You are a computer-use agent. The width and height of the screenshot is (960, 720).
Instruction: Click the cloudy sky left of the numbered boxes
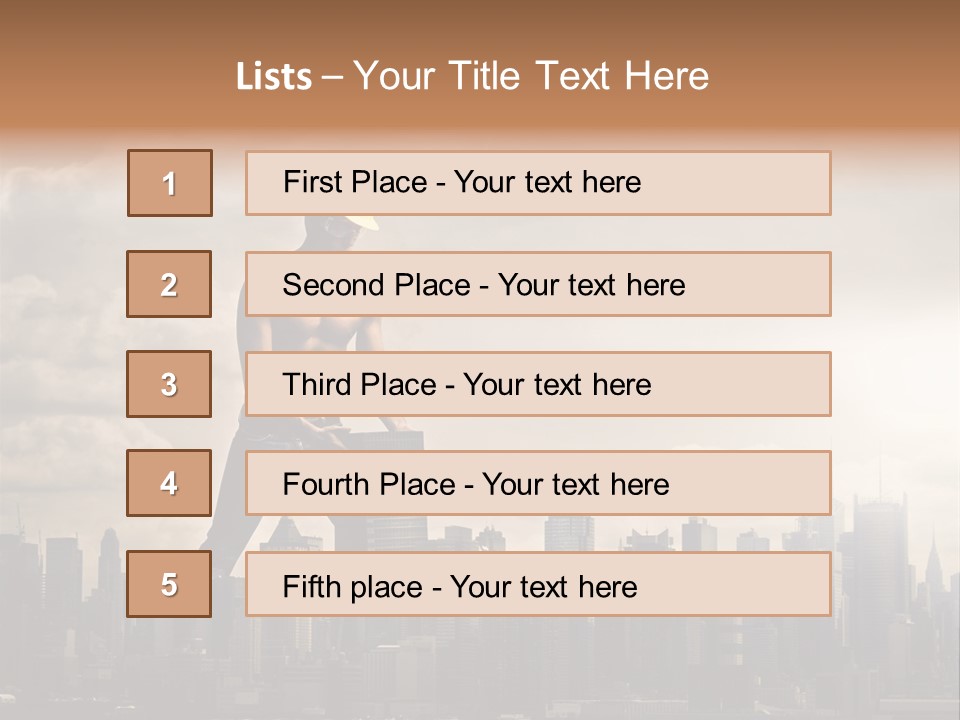tap(60, 300)
